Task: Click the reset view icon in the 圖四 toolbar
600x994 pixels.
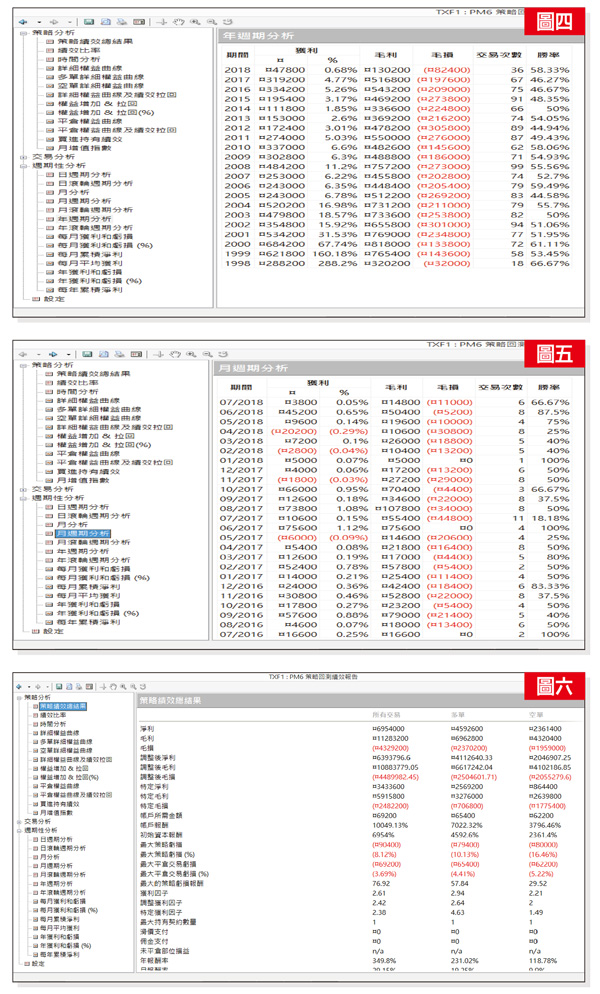Action: coord(227,21)
